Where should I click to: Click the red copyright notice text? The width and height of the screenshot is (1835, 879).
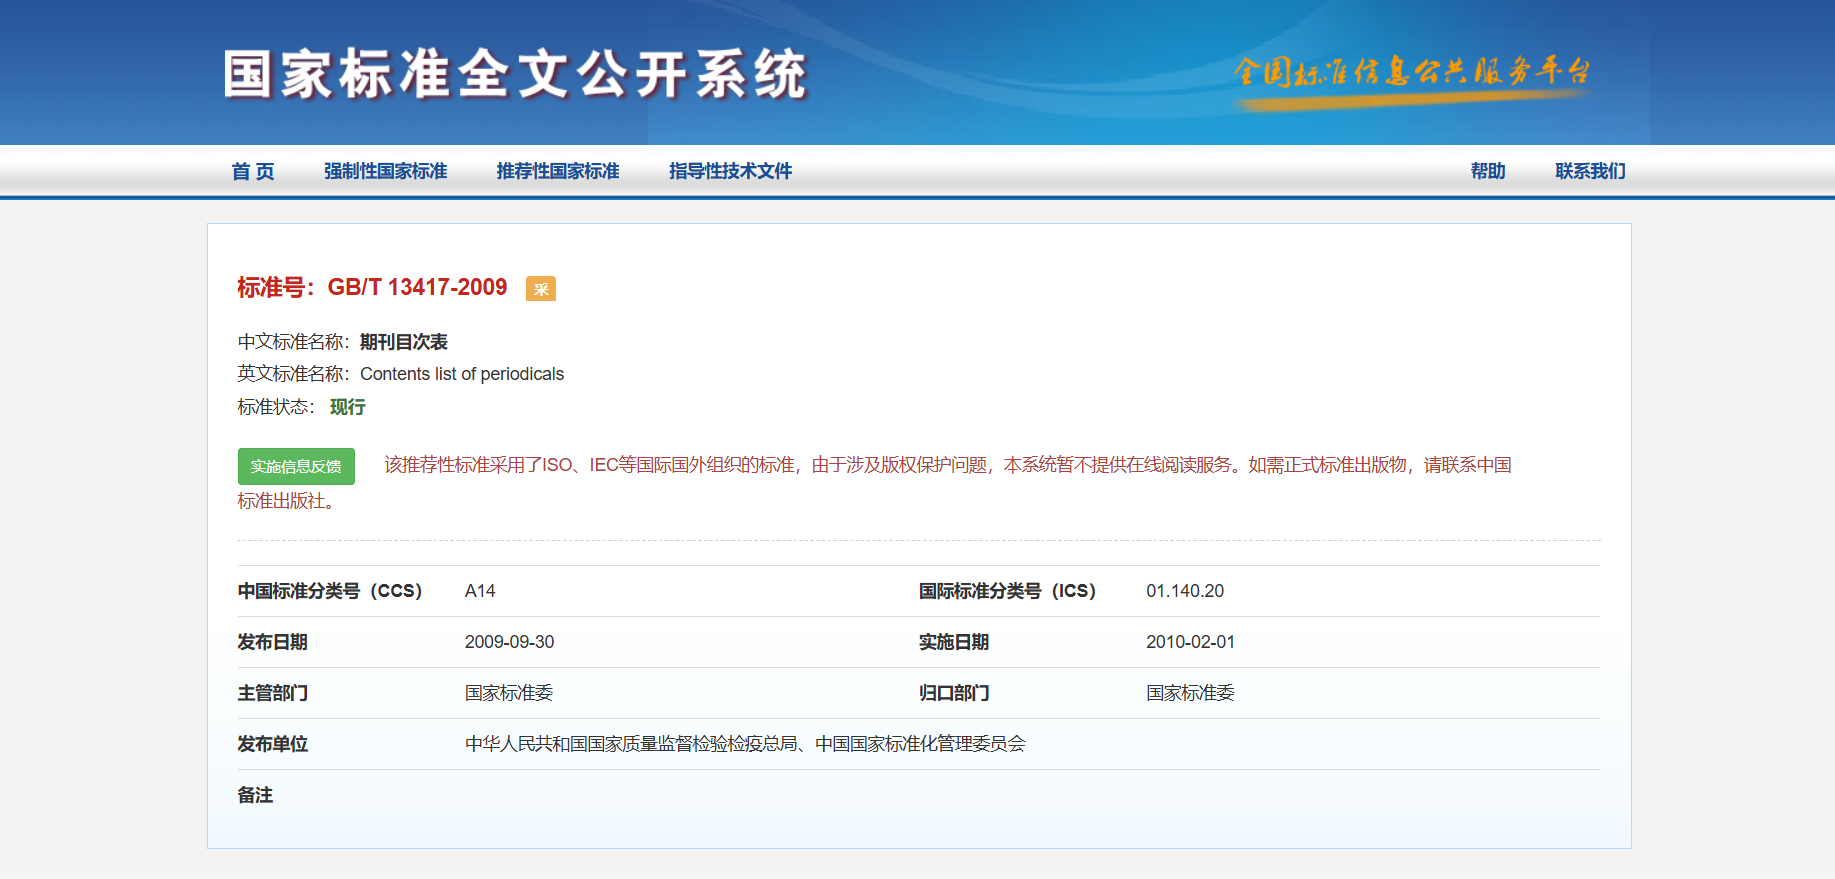pos(946,465)
